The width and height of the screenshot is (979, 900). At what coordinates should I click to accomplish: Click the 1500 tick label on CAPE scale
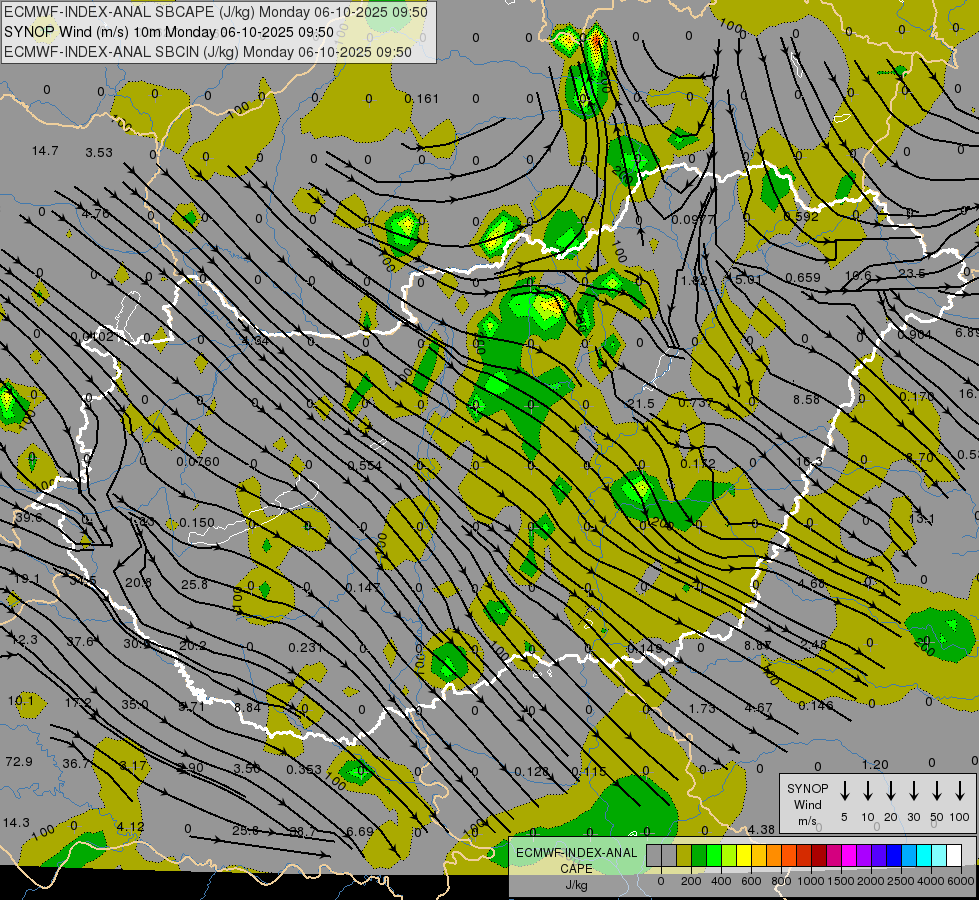tap(841, 881)
